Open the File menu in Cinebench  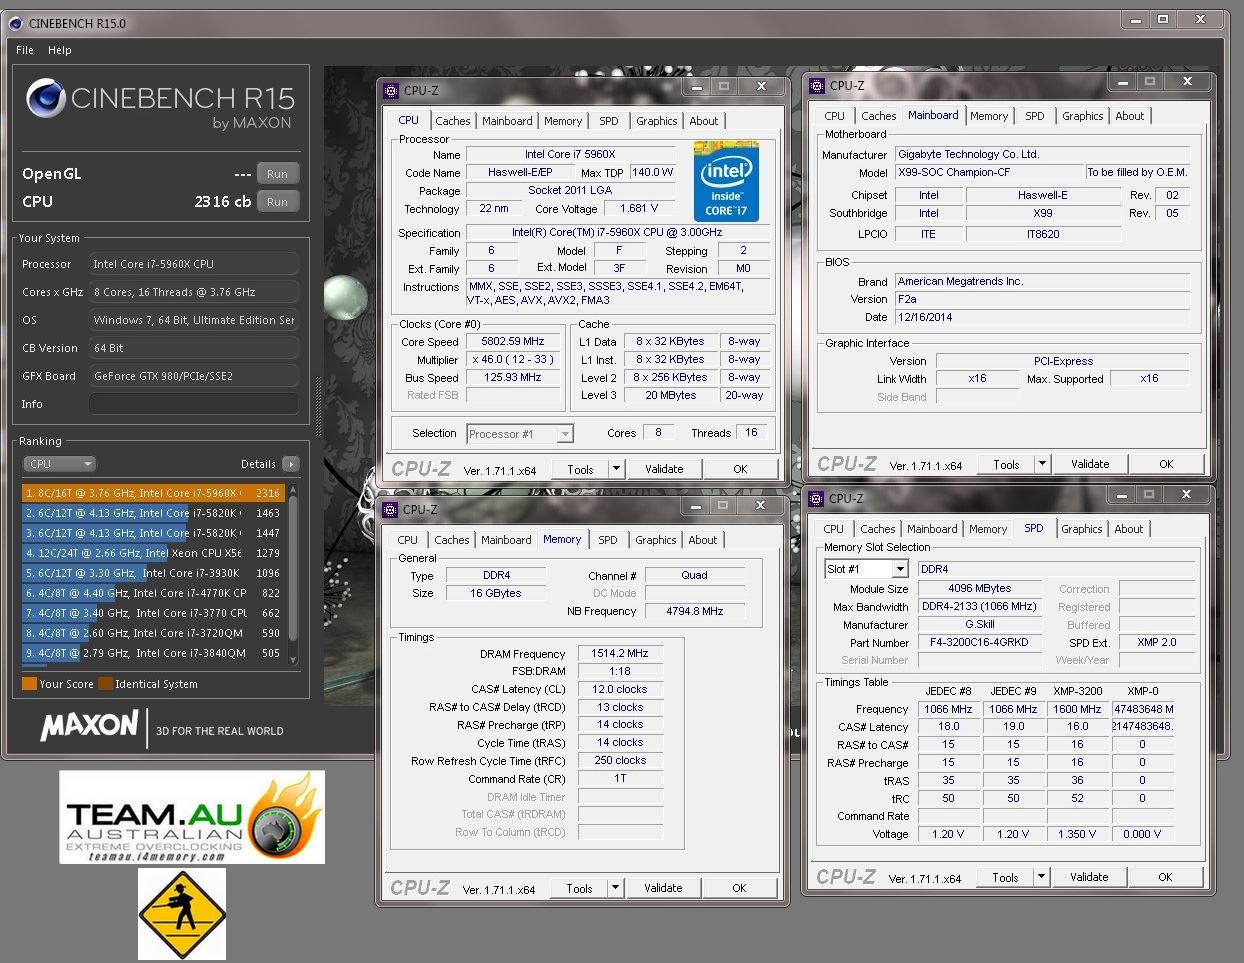coord(25,50)
